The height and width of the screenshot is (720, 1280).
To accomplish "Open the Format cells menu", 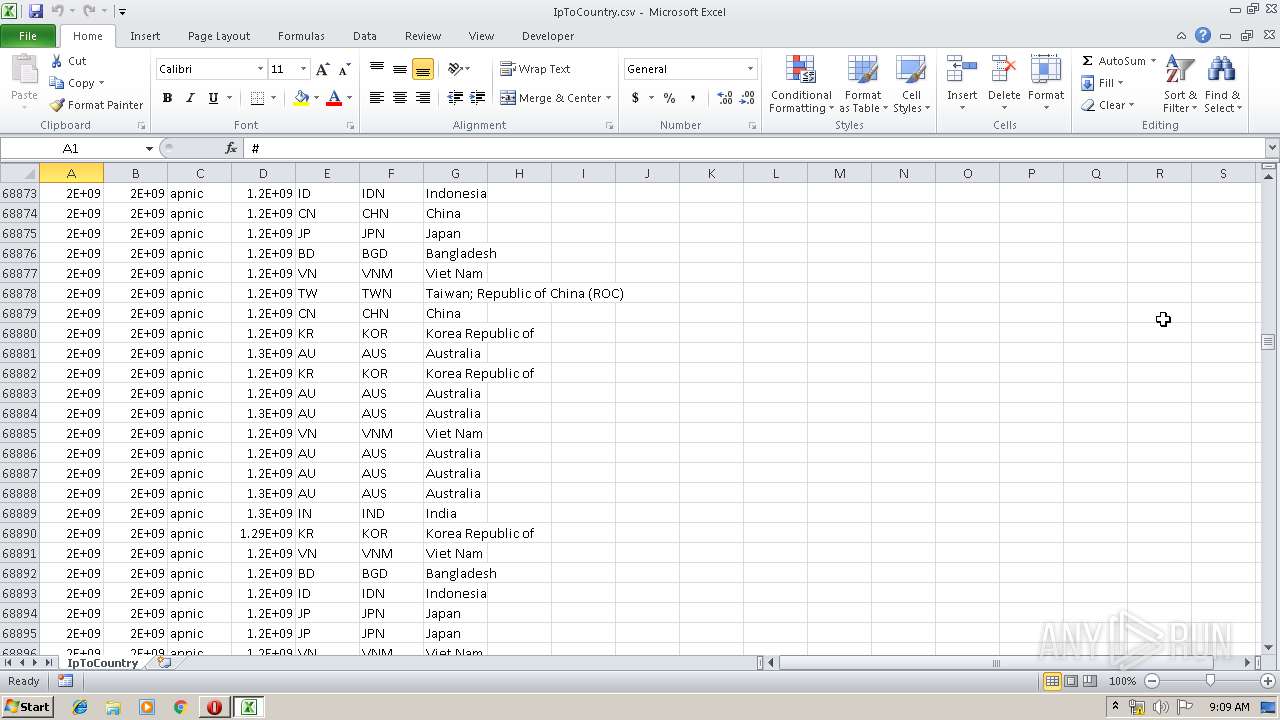I will (1046, 85).
